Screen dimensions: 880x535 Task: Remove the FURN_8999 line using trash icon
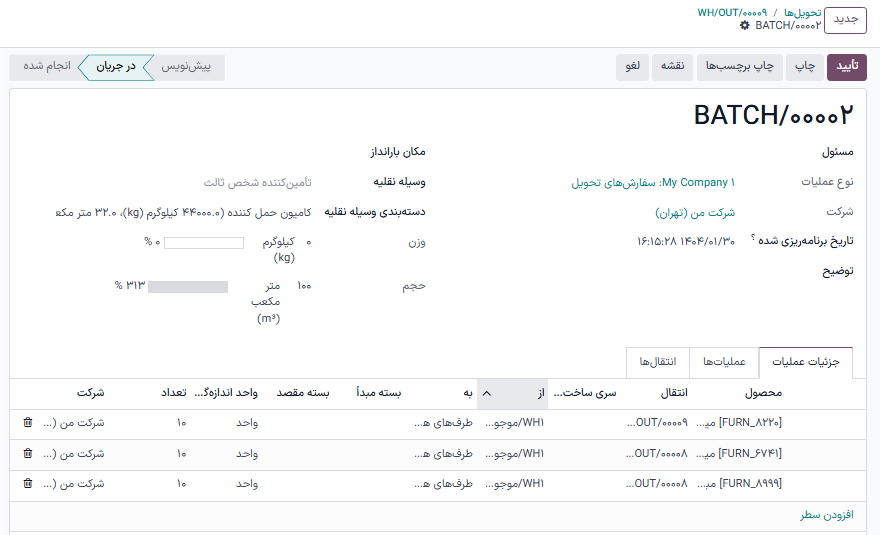point(27,484)
